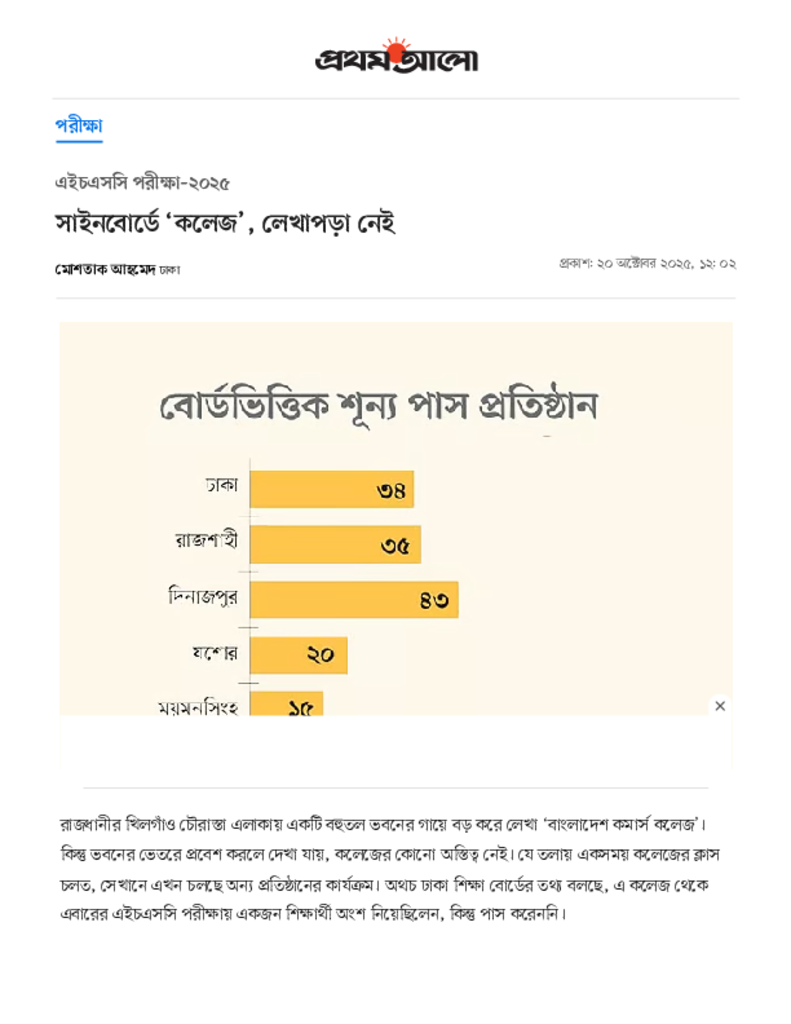This screenshot has width=791, height=1024.
Task: Close the overlay with the X button
Action: pyautogui.click(x=720, y=706)
